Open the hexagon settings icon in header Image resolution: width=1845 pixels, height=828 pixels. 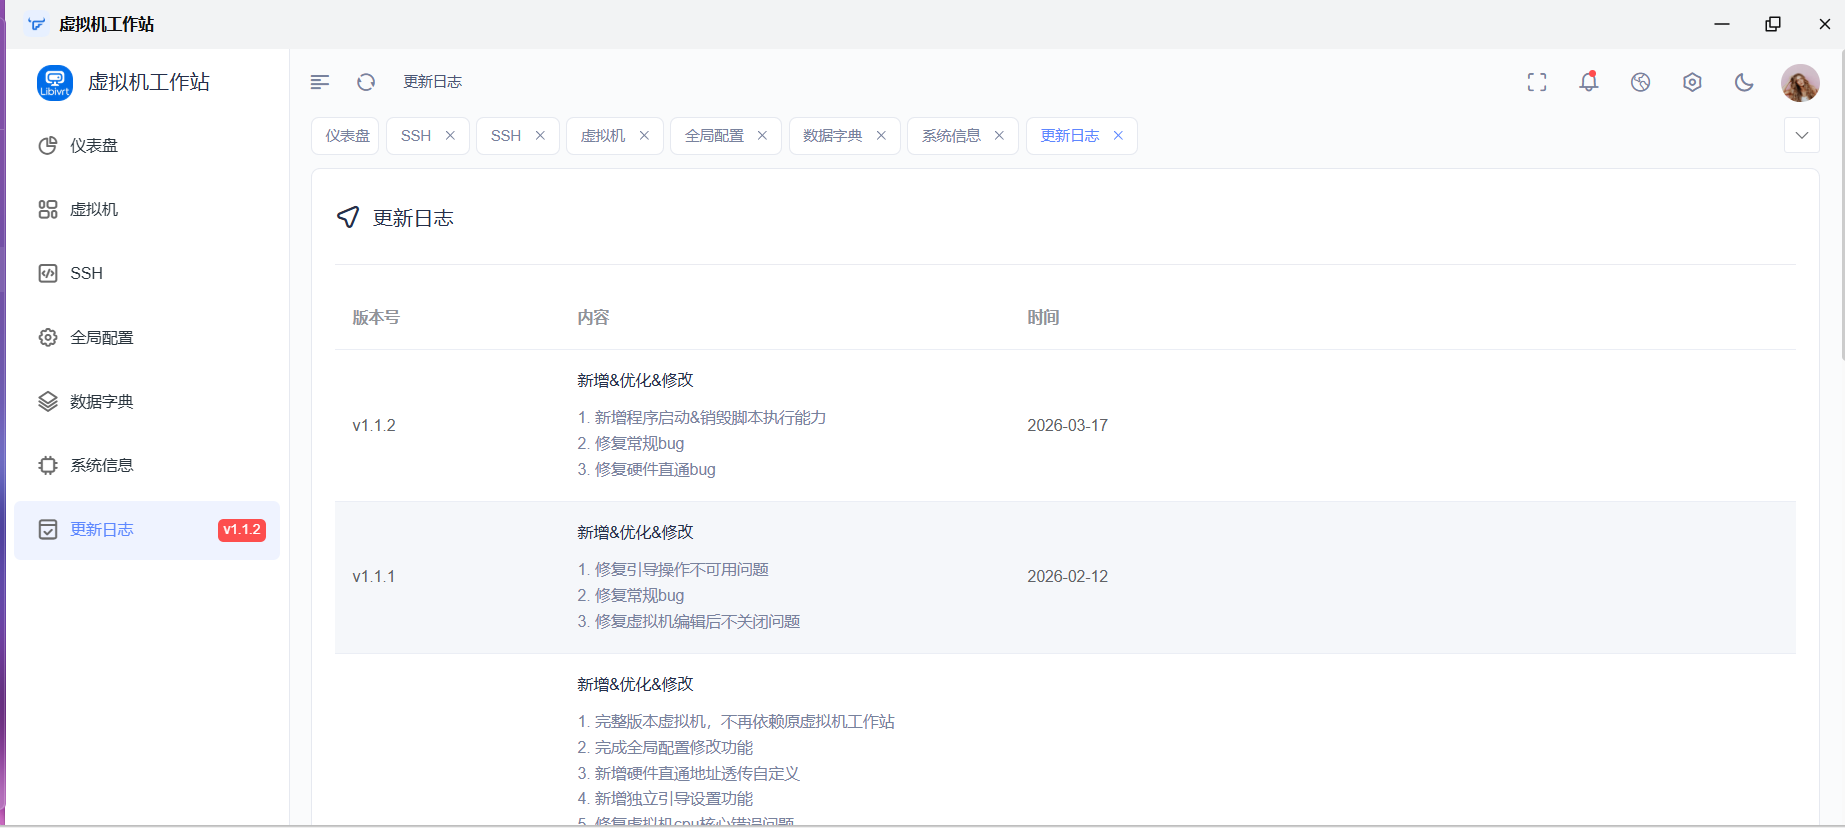point(1692,82)
